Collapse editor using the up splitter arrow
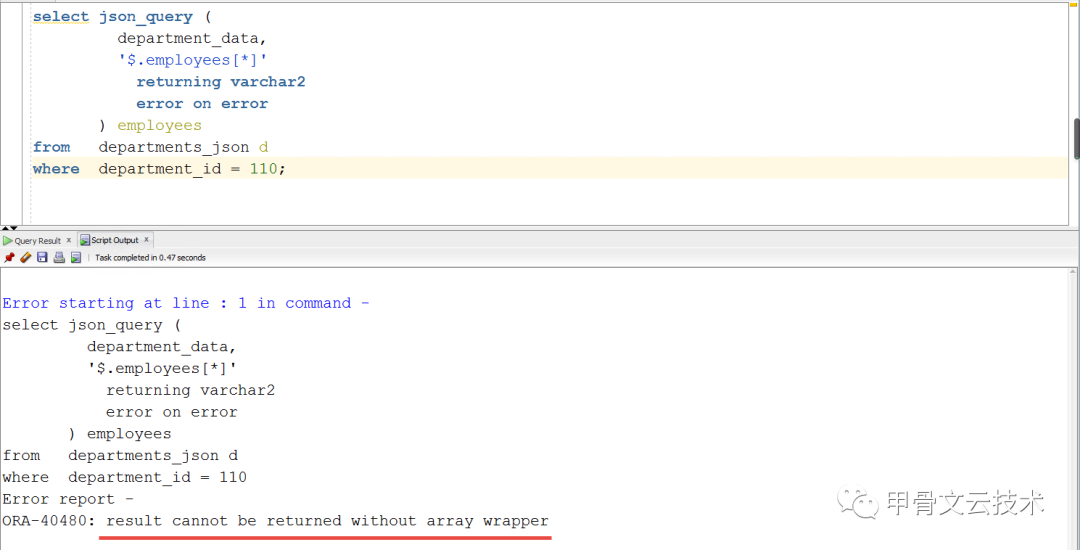This screenshot has width=1080, height=550. tap(4, 228)
